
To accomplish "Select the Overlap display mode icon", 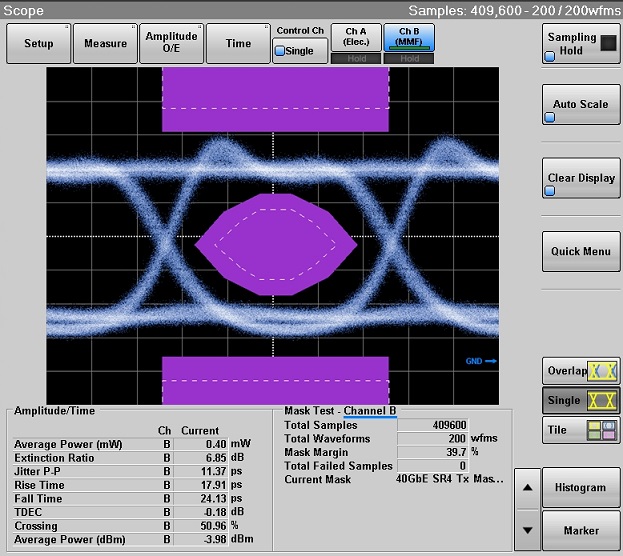I will point(602,370).
